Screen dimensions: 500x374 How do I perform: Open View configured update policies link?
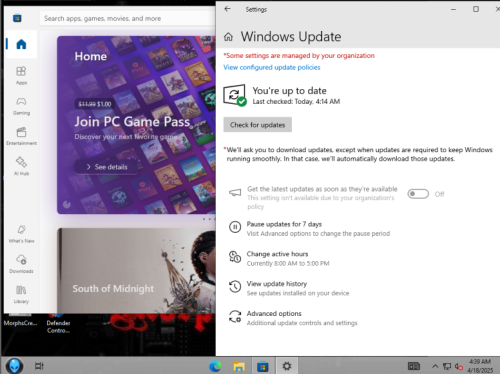(272, 67)
